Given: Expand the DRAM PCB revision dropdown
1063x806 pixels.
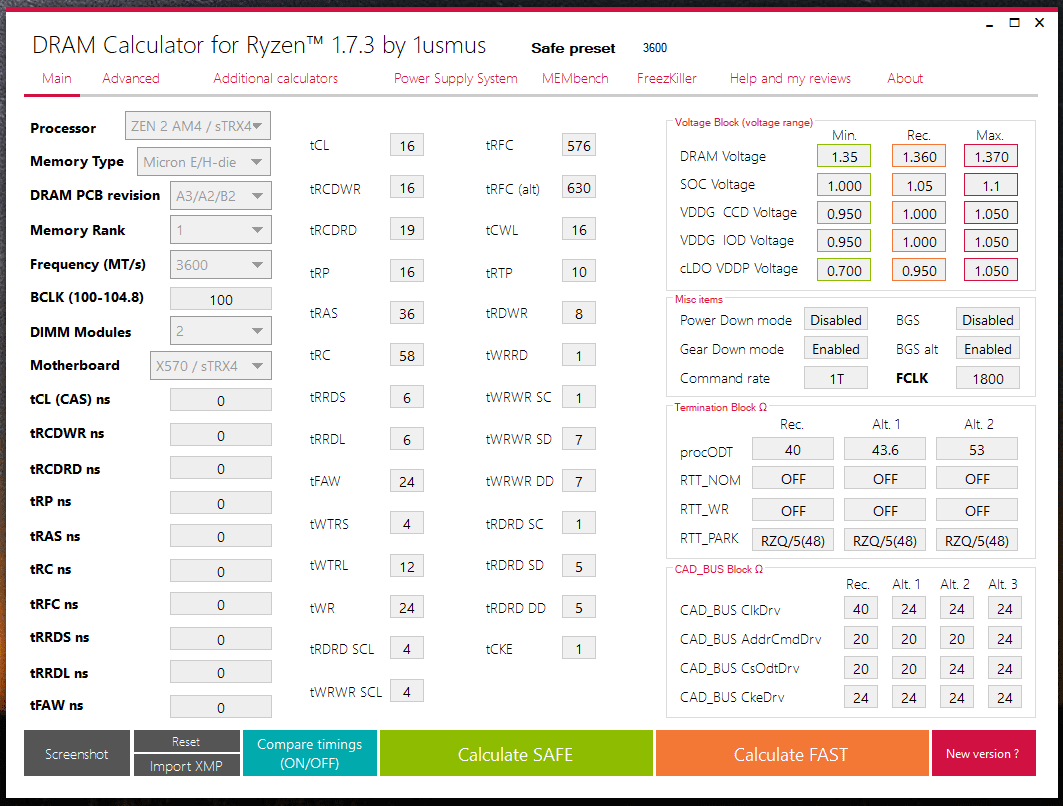Looking at the screenshot, I should tap(220, 196).
